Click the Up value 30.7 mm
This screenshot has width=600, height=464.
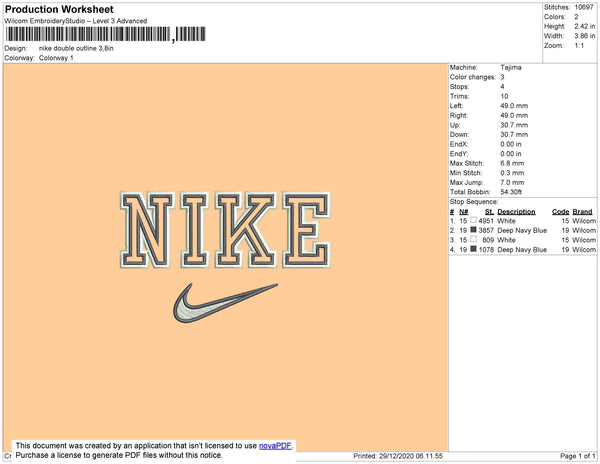514,125
